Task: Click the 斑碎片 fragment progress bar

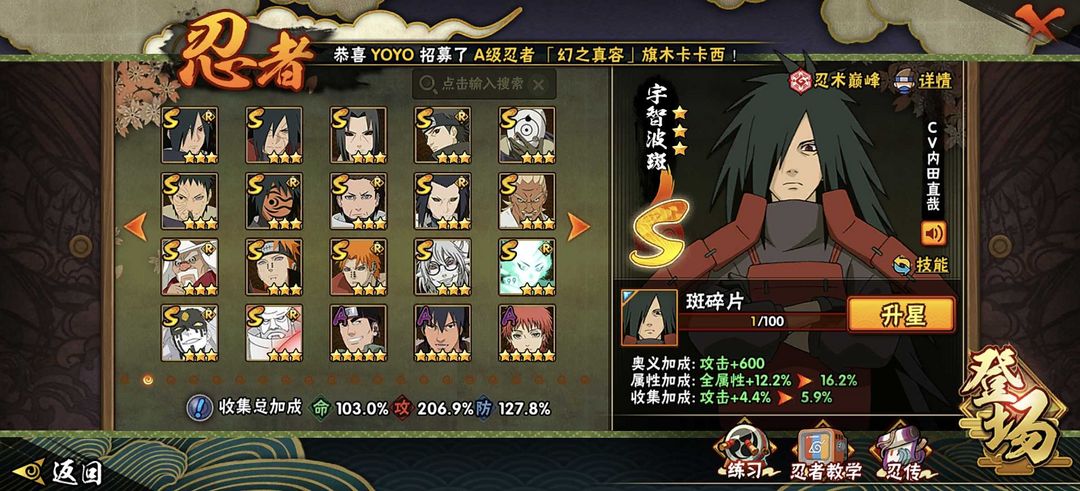Action: point(760,322)
